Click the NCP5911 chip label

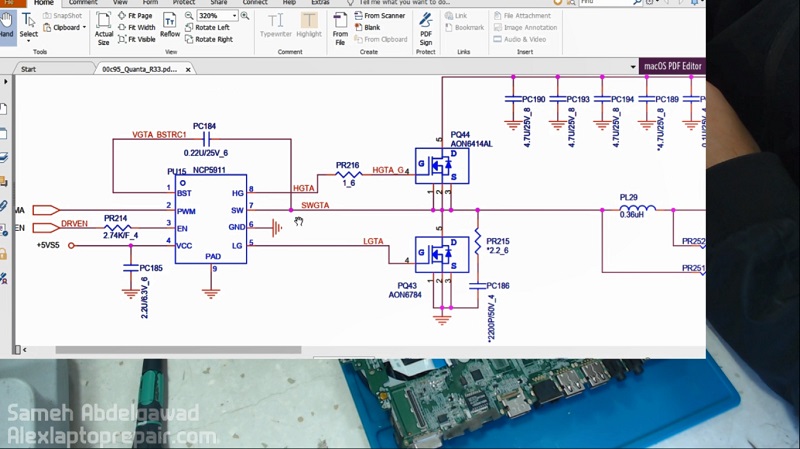tap(209, 170)
